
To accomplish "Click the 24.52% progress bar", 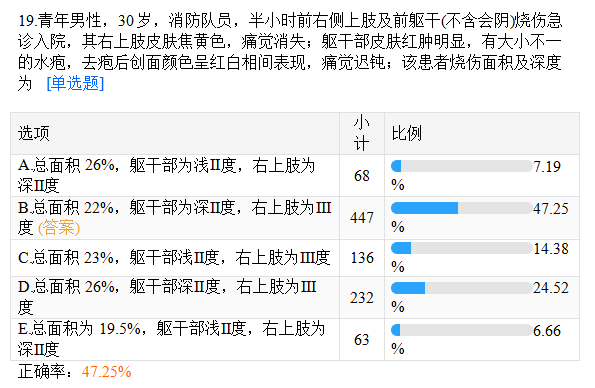I will pos(462,288).
